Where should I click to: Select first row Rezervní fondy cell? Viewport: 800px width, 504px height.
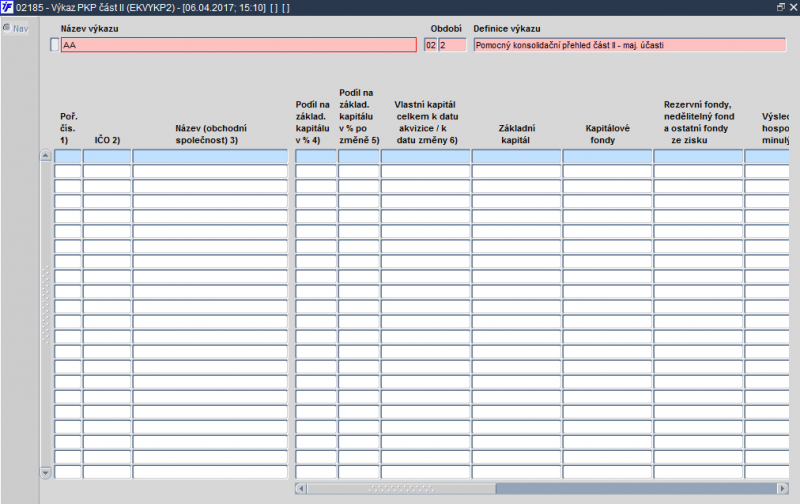tap(698, 156)
